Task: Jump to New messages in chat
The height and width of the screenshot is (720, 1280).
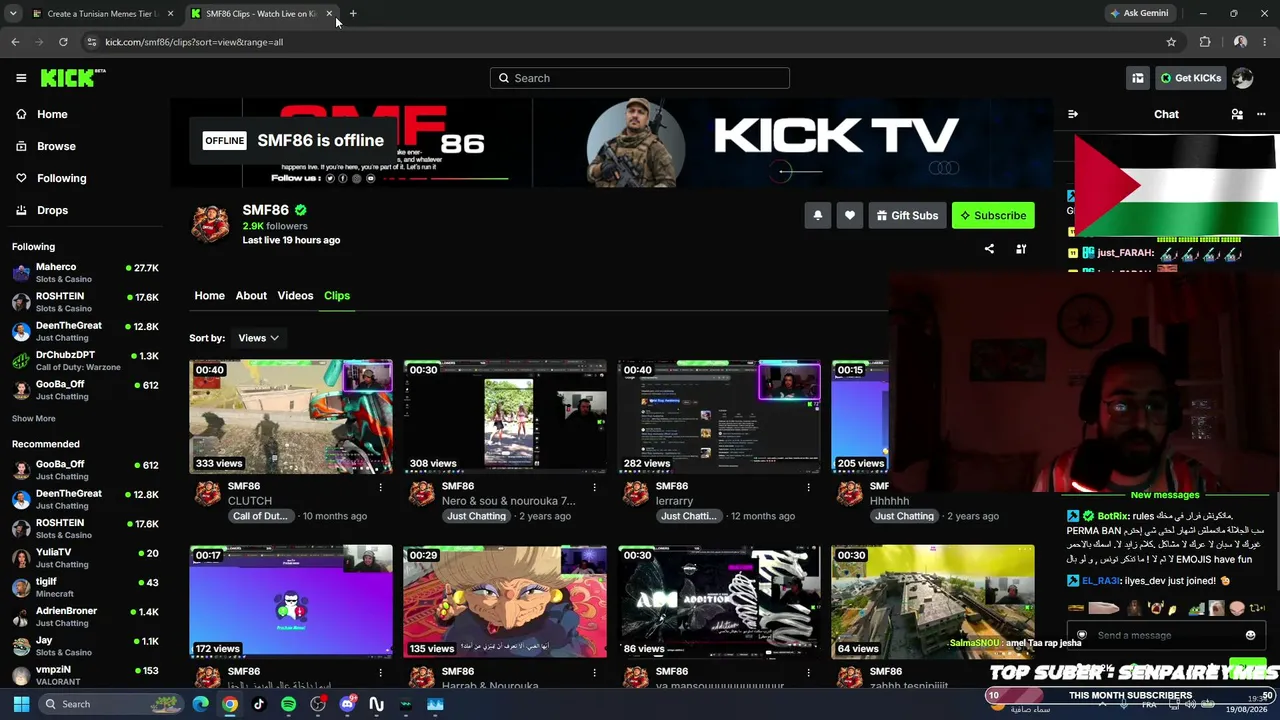Action: 1165,495
